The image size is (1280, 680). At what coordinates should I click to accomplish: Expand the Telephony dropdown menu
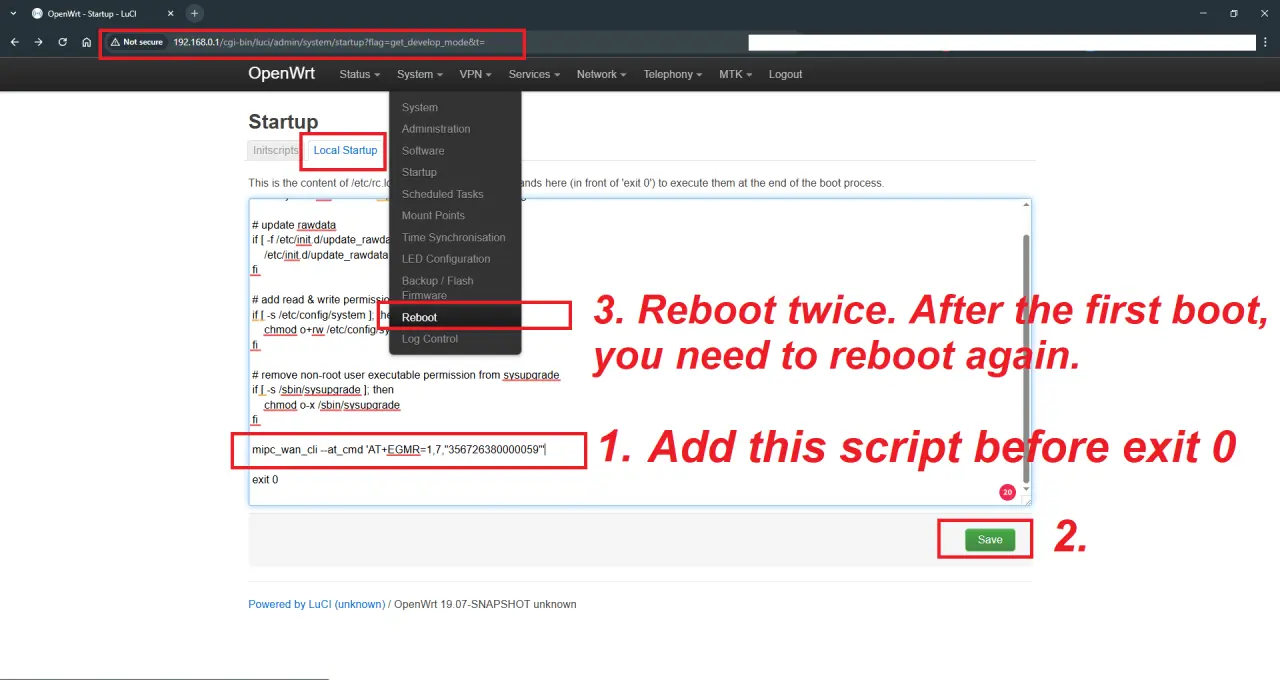pos(673,74)
